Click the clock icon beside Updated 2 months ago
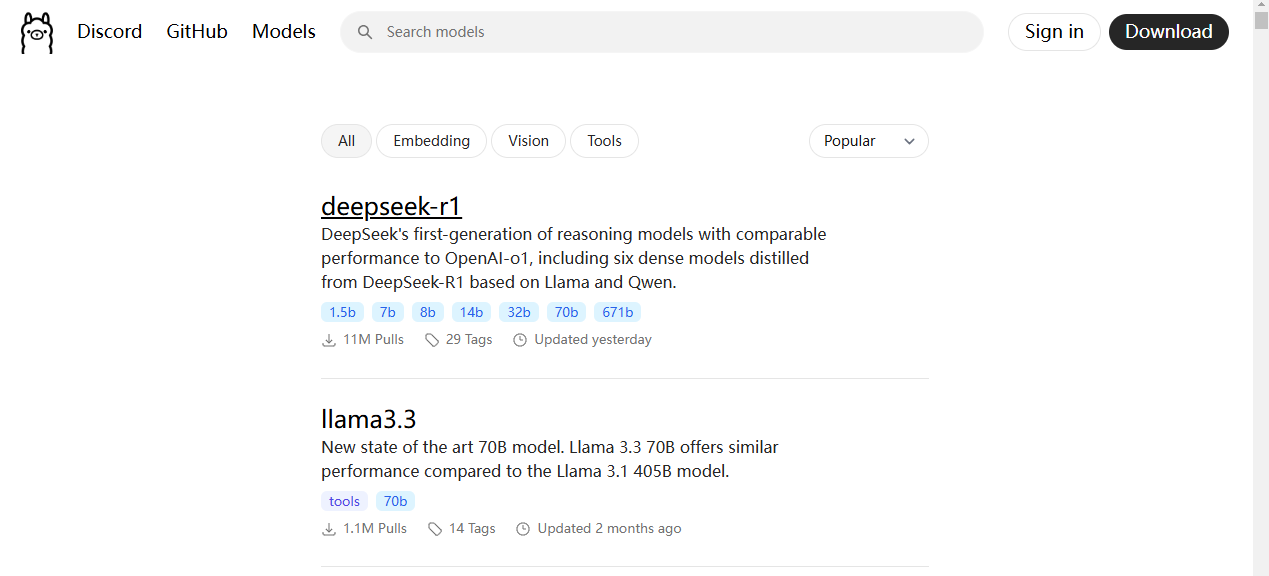 (523, 529)
